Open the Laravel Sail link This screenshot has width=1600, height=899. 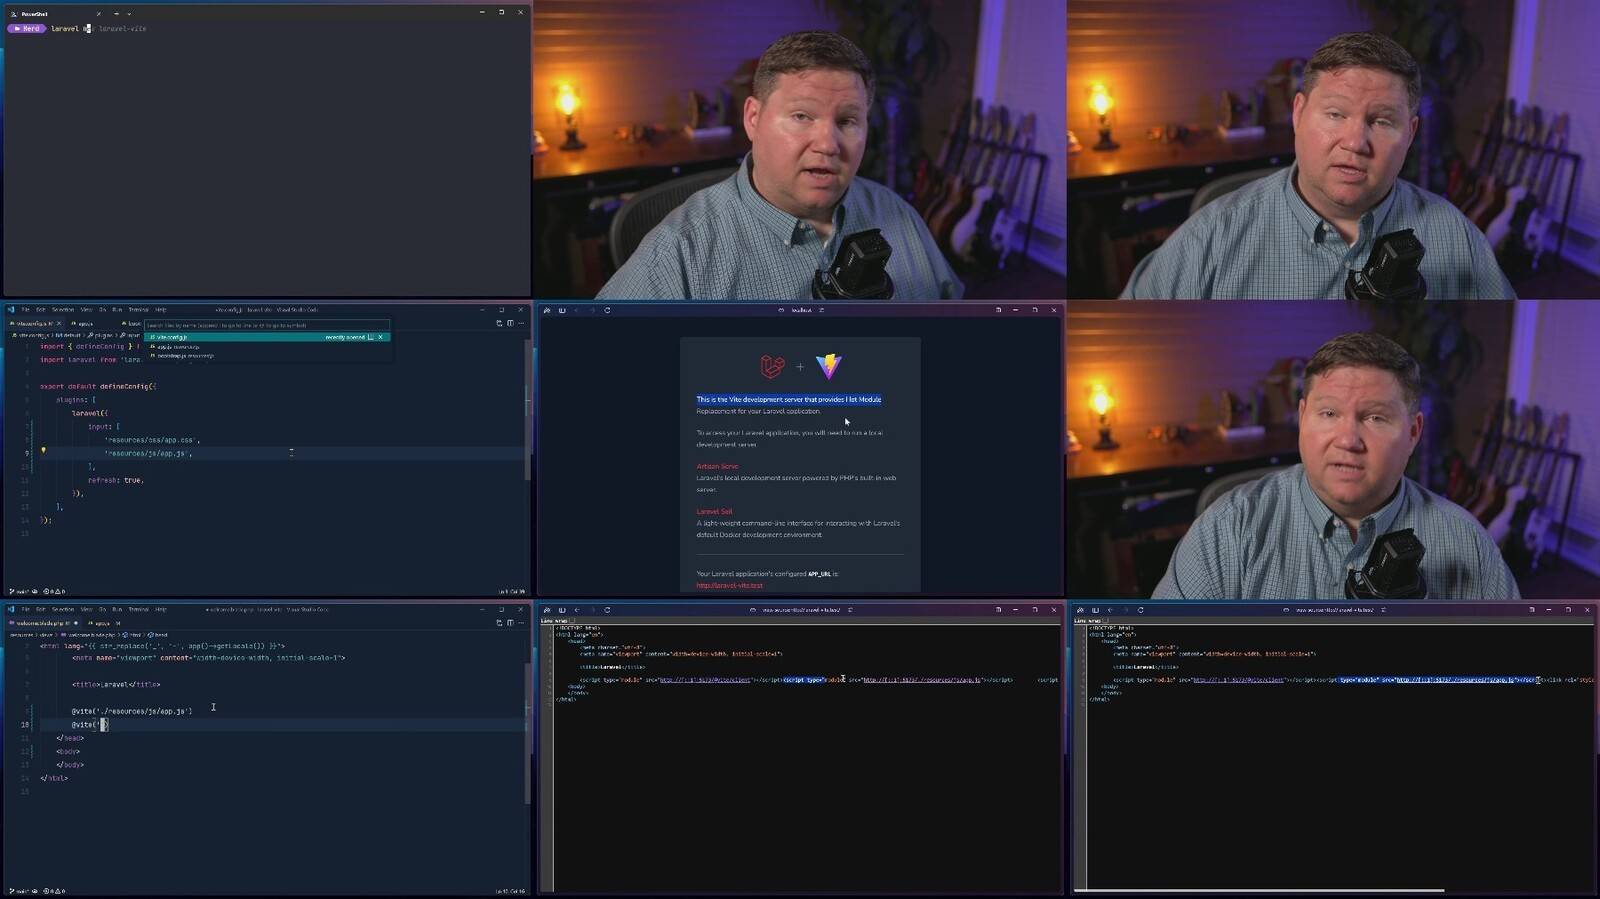714,511
